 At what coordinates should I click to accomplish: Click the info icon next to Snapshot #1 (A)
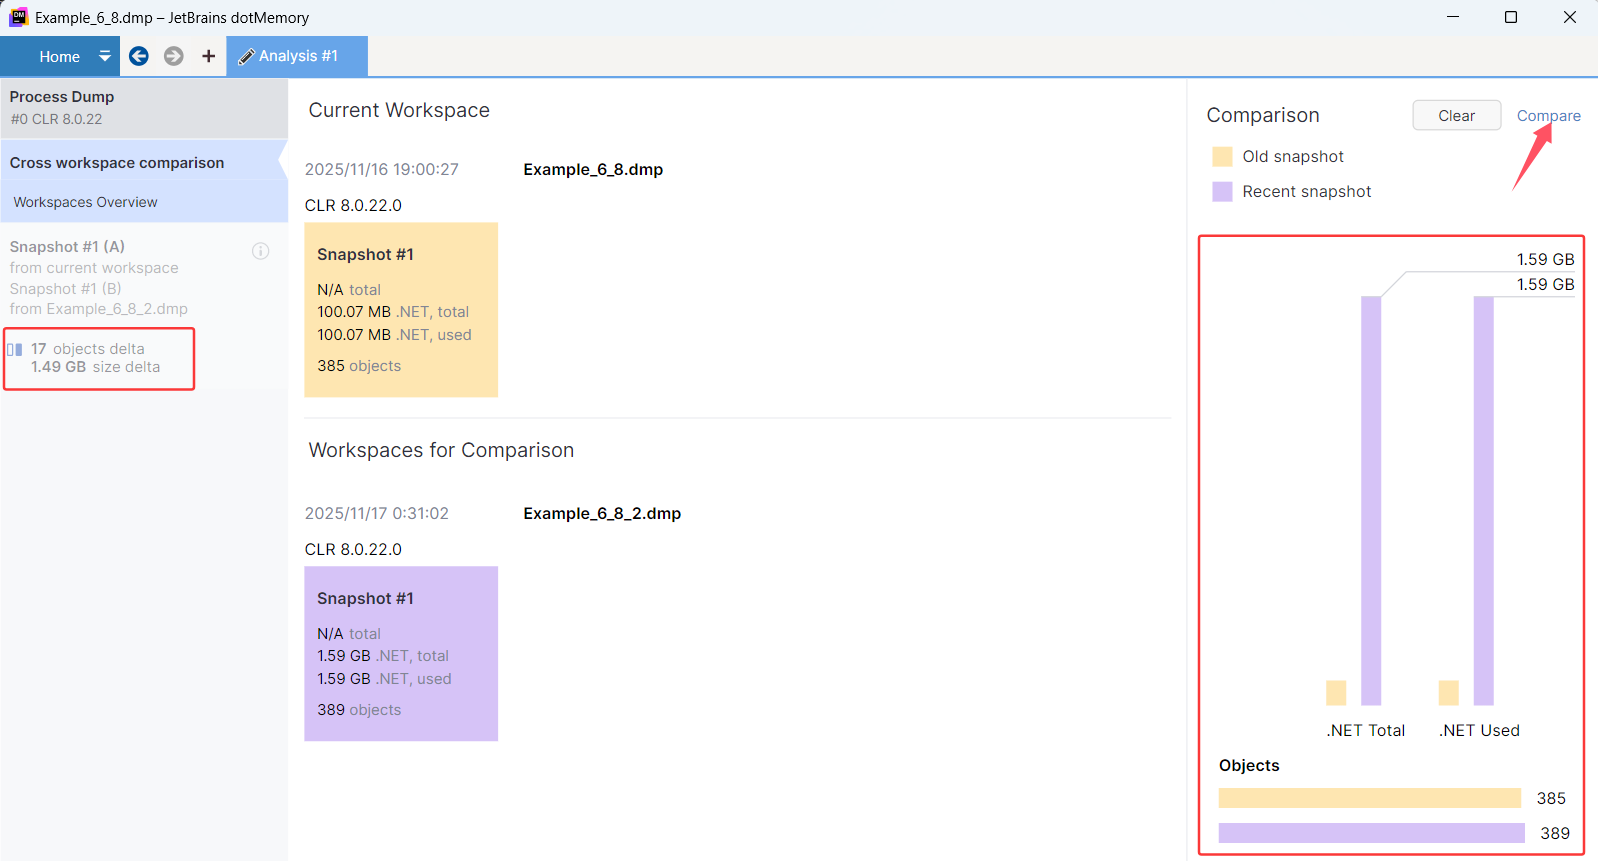pos(261,251)
